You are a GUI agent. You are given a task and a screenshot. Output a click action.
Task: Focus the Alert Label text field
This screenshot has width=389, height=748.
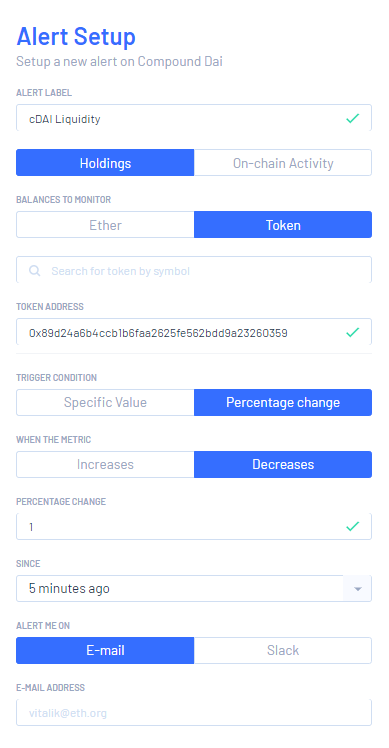pos(194,118)
